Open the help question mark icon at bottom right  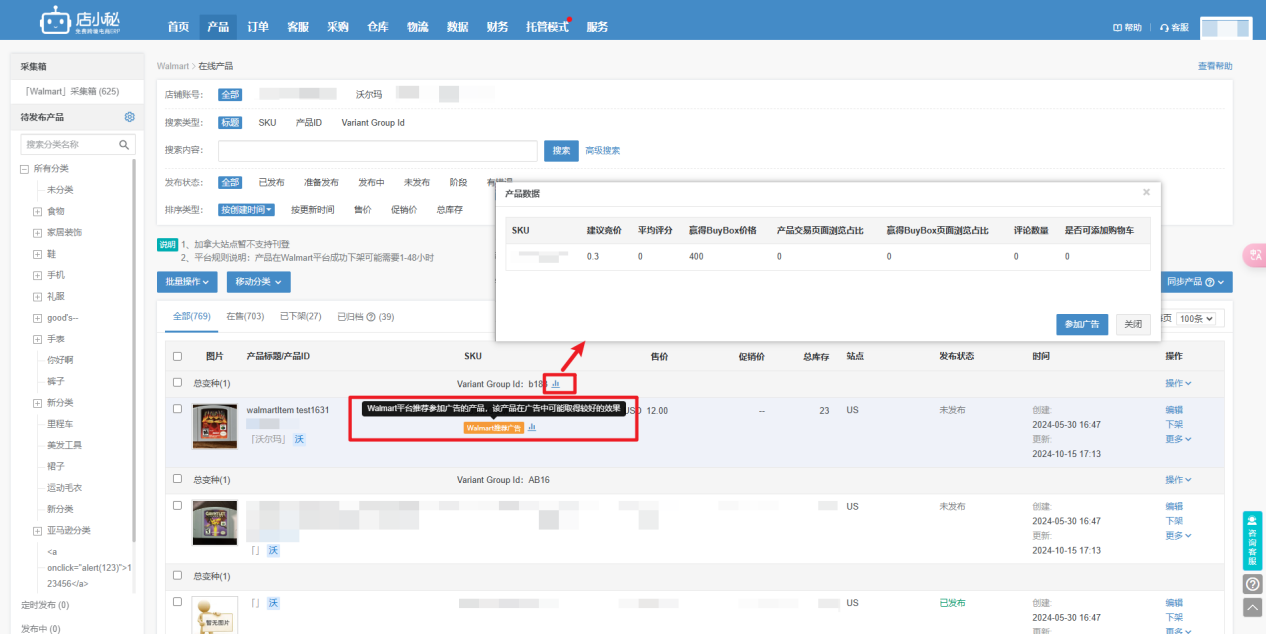pos(1252,584)
